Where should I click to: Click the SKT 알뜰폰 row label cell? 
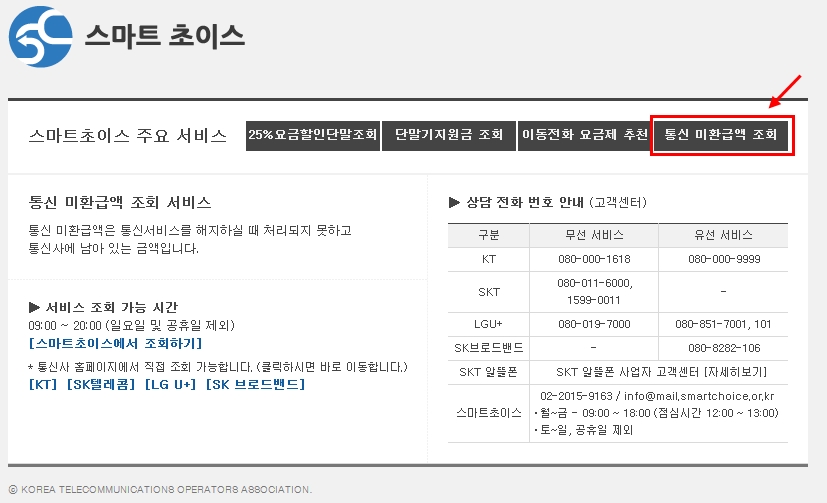point(489,372)
